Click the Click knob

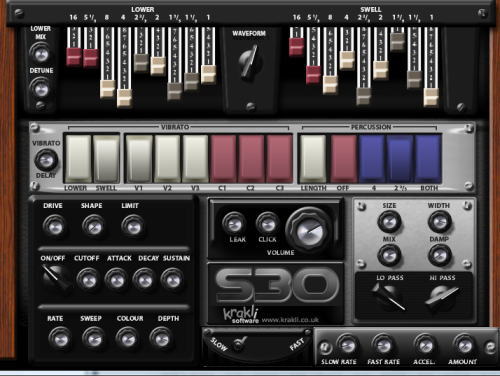267,223
